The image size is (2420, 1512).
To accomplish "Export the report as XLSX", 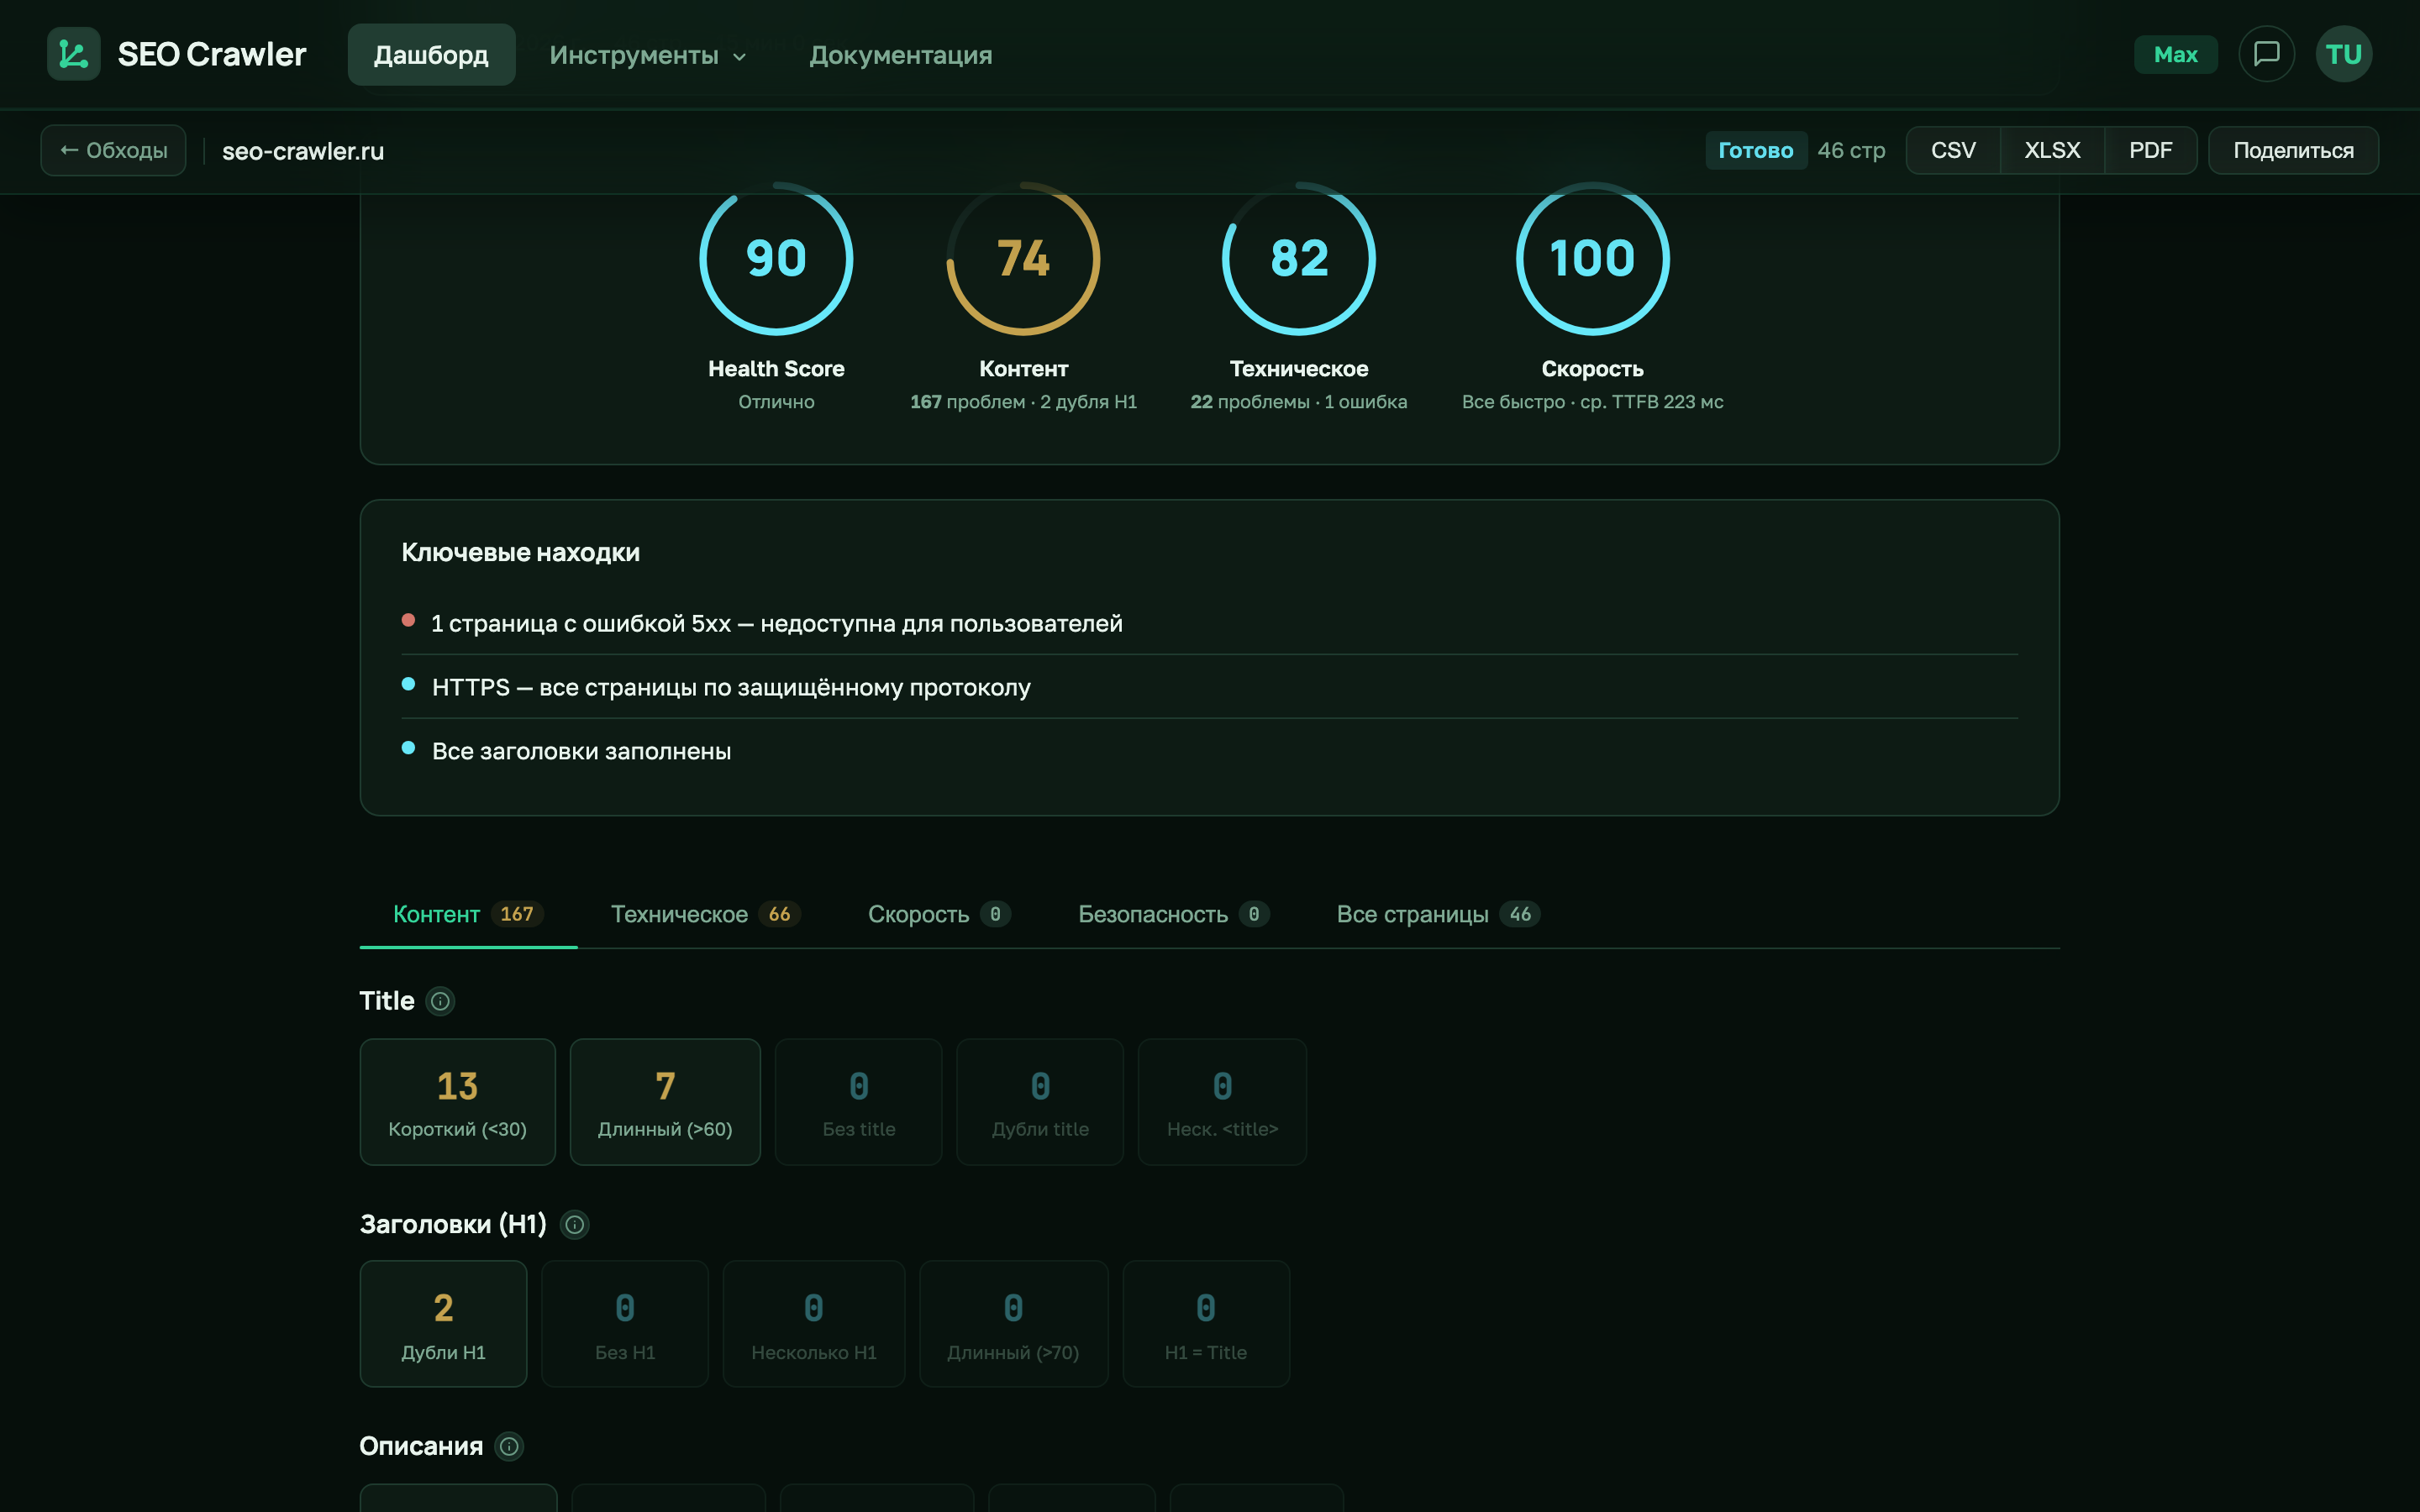I will click(x=2052, y=150).
